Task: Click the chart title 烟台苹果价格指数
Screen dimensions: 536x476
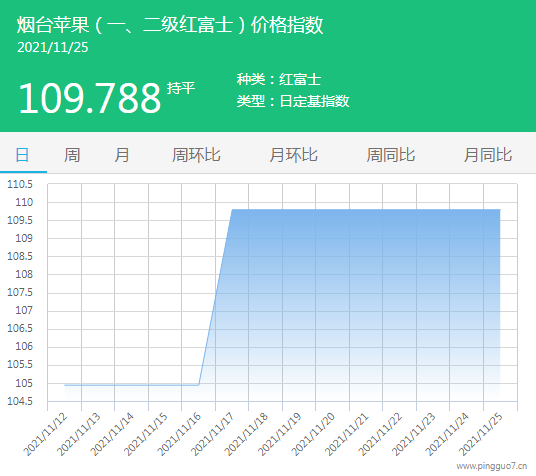Action: [x=170, y=25]
